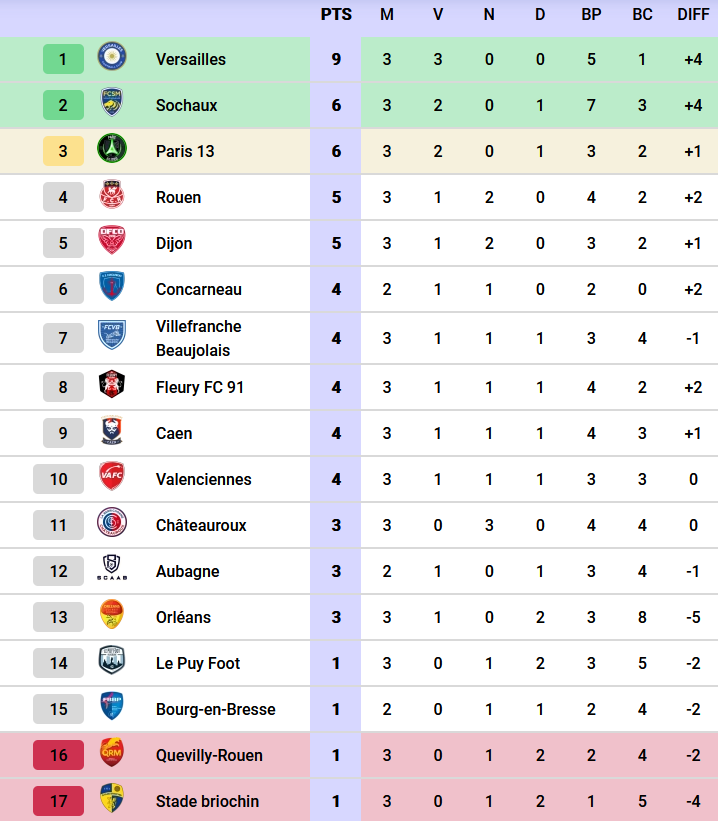The width and height of the screenshot is (718, 821).
Task: Click the DIFF column header
Action: coord(693,14)
